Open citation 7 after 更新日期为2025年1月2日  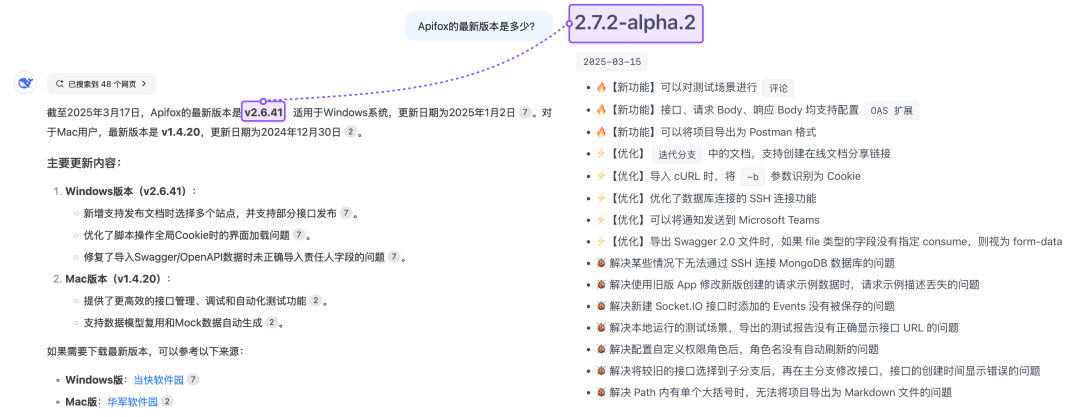[525, 111]
